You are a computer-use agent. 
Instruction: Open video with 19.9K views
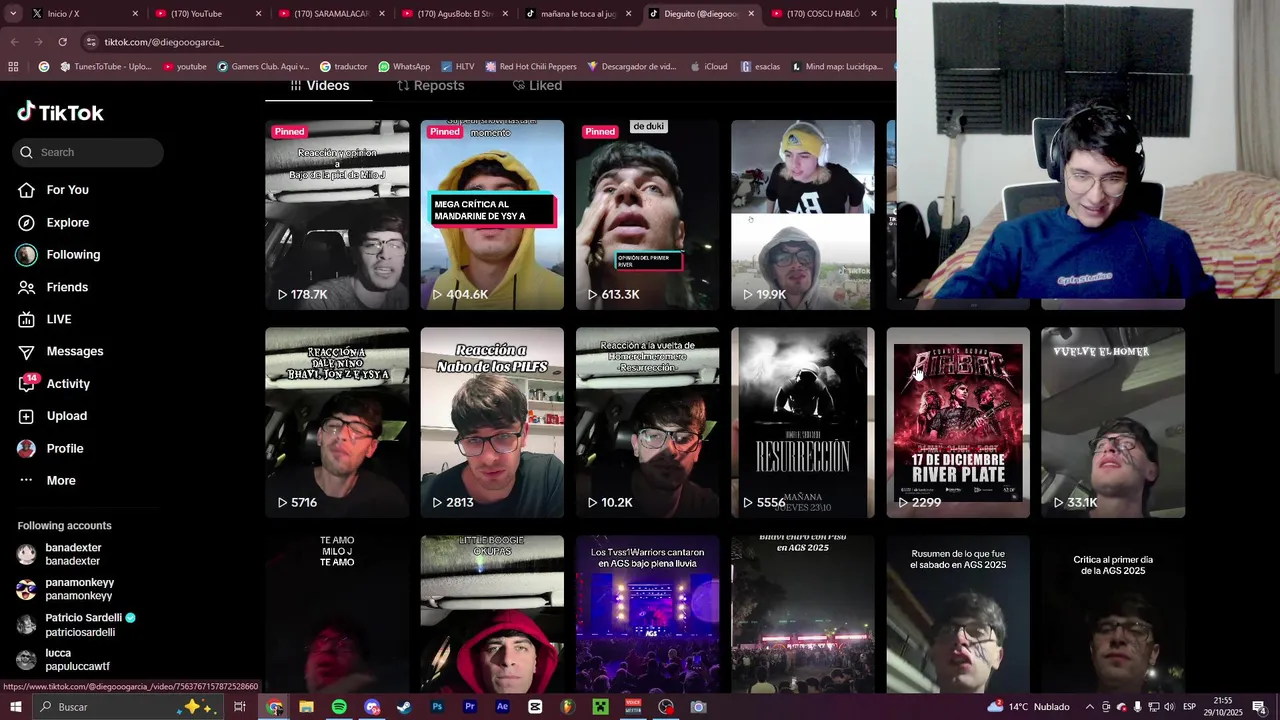coord(802,215)
